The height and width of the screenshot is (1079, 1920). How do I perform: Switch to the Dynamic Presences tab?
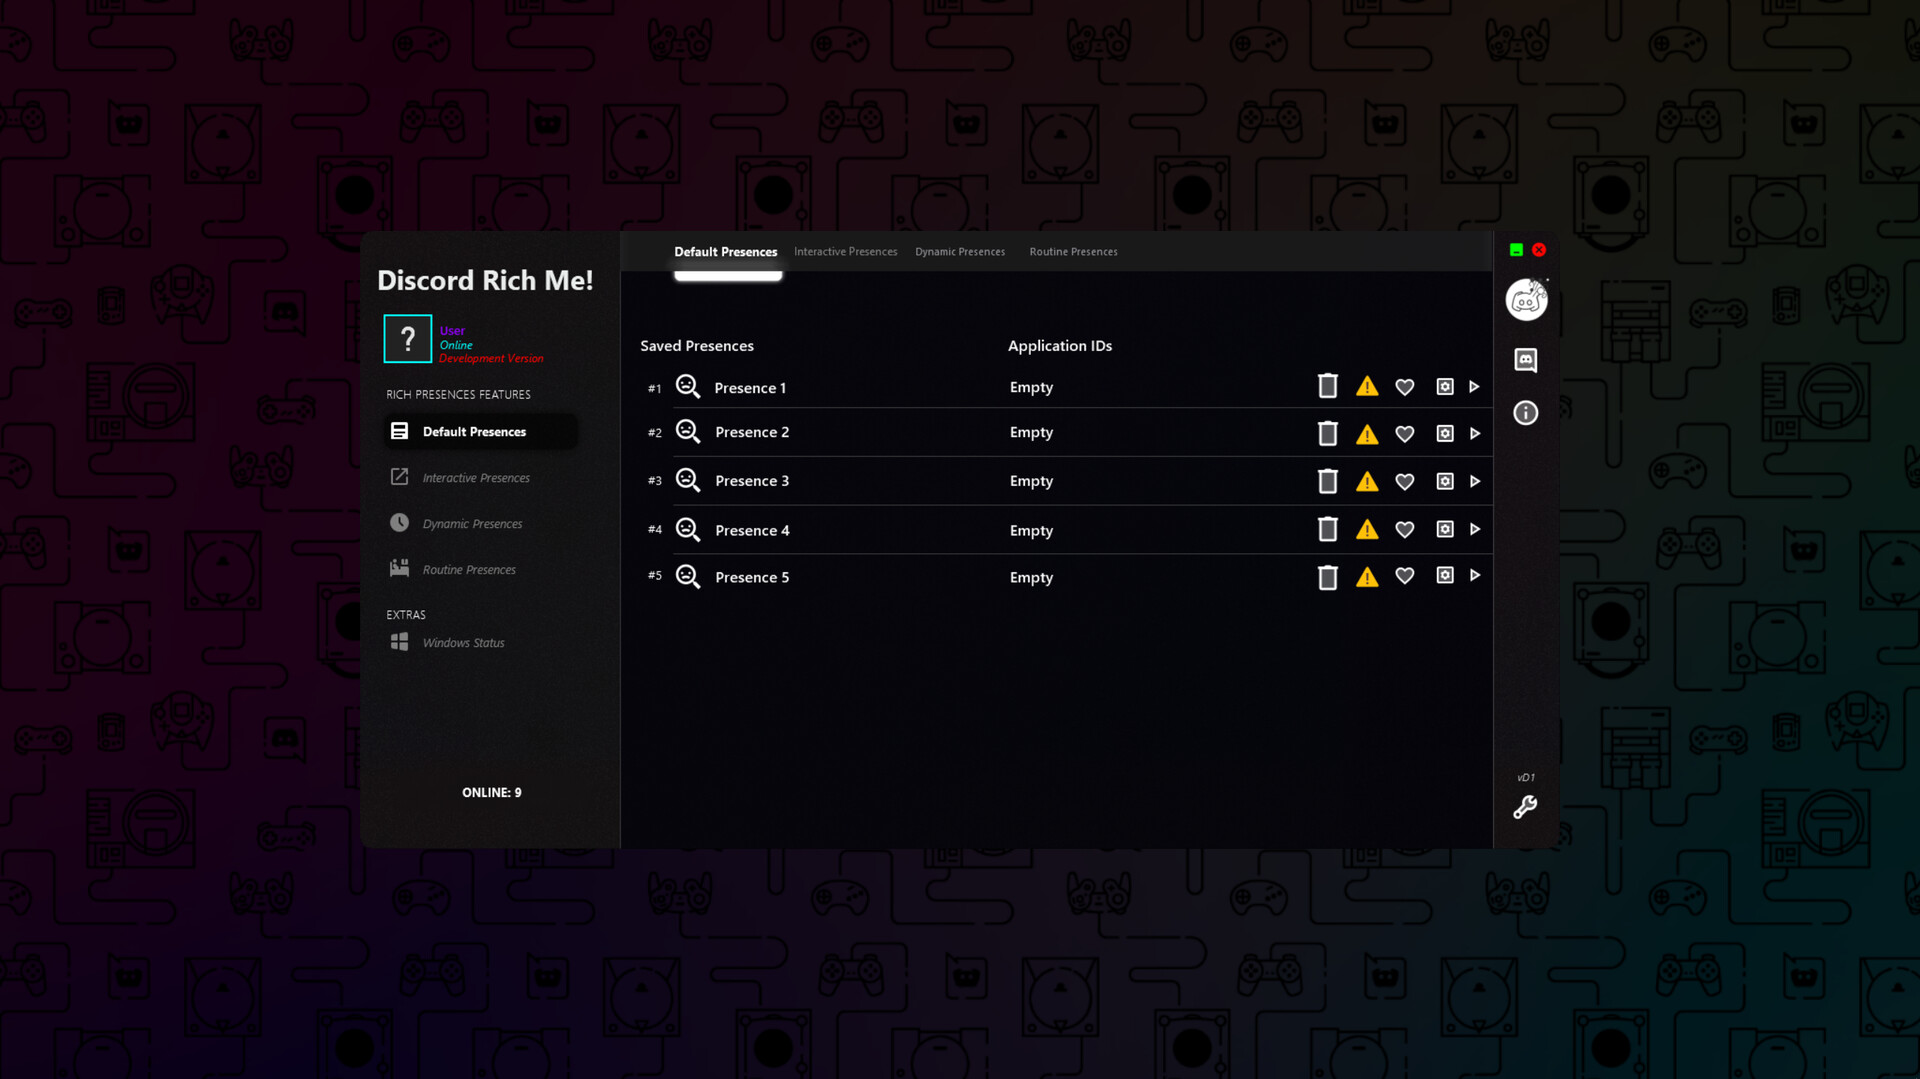point(959,251)
